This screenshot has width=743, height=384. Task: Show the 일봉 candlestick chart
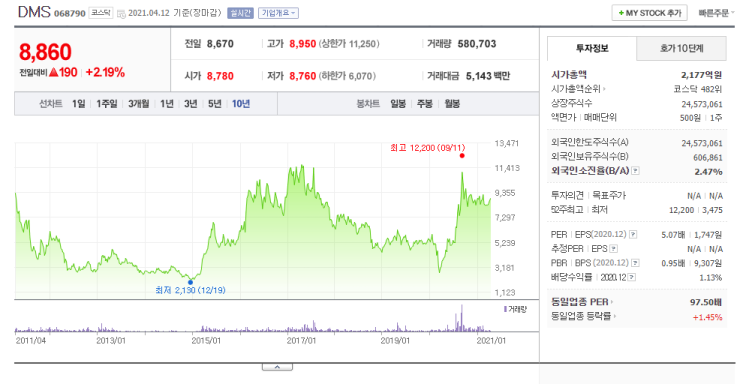(398, 104)
